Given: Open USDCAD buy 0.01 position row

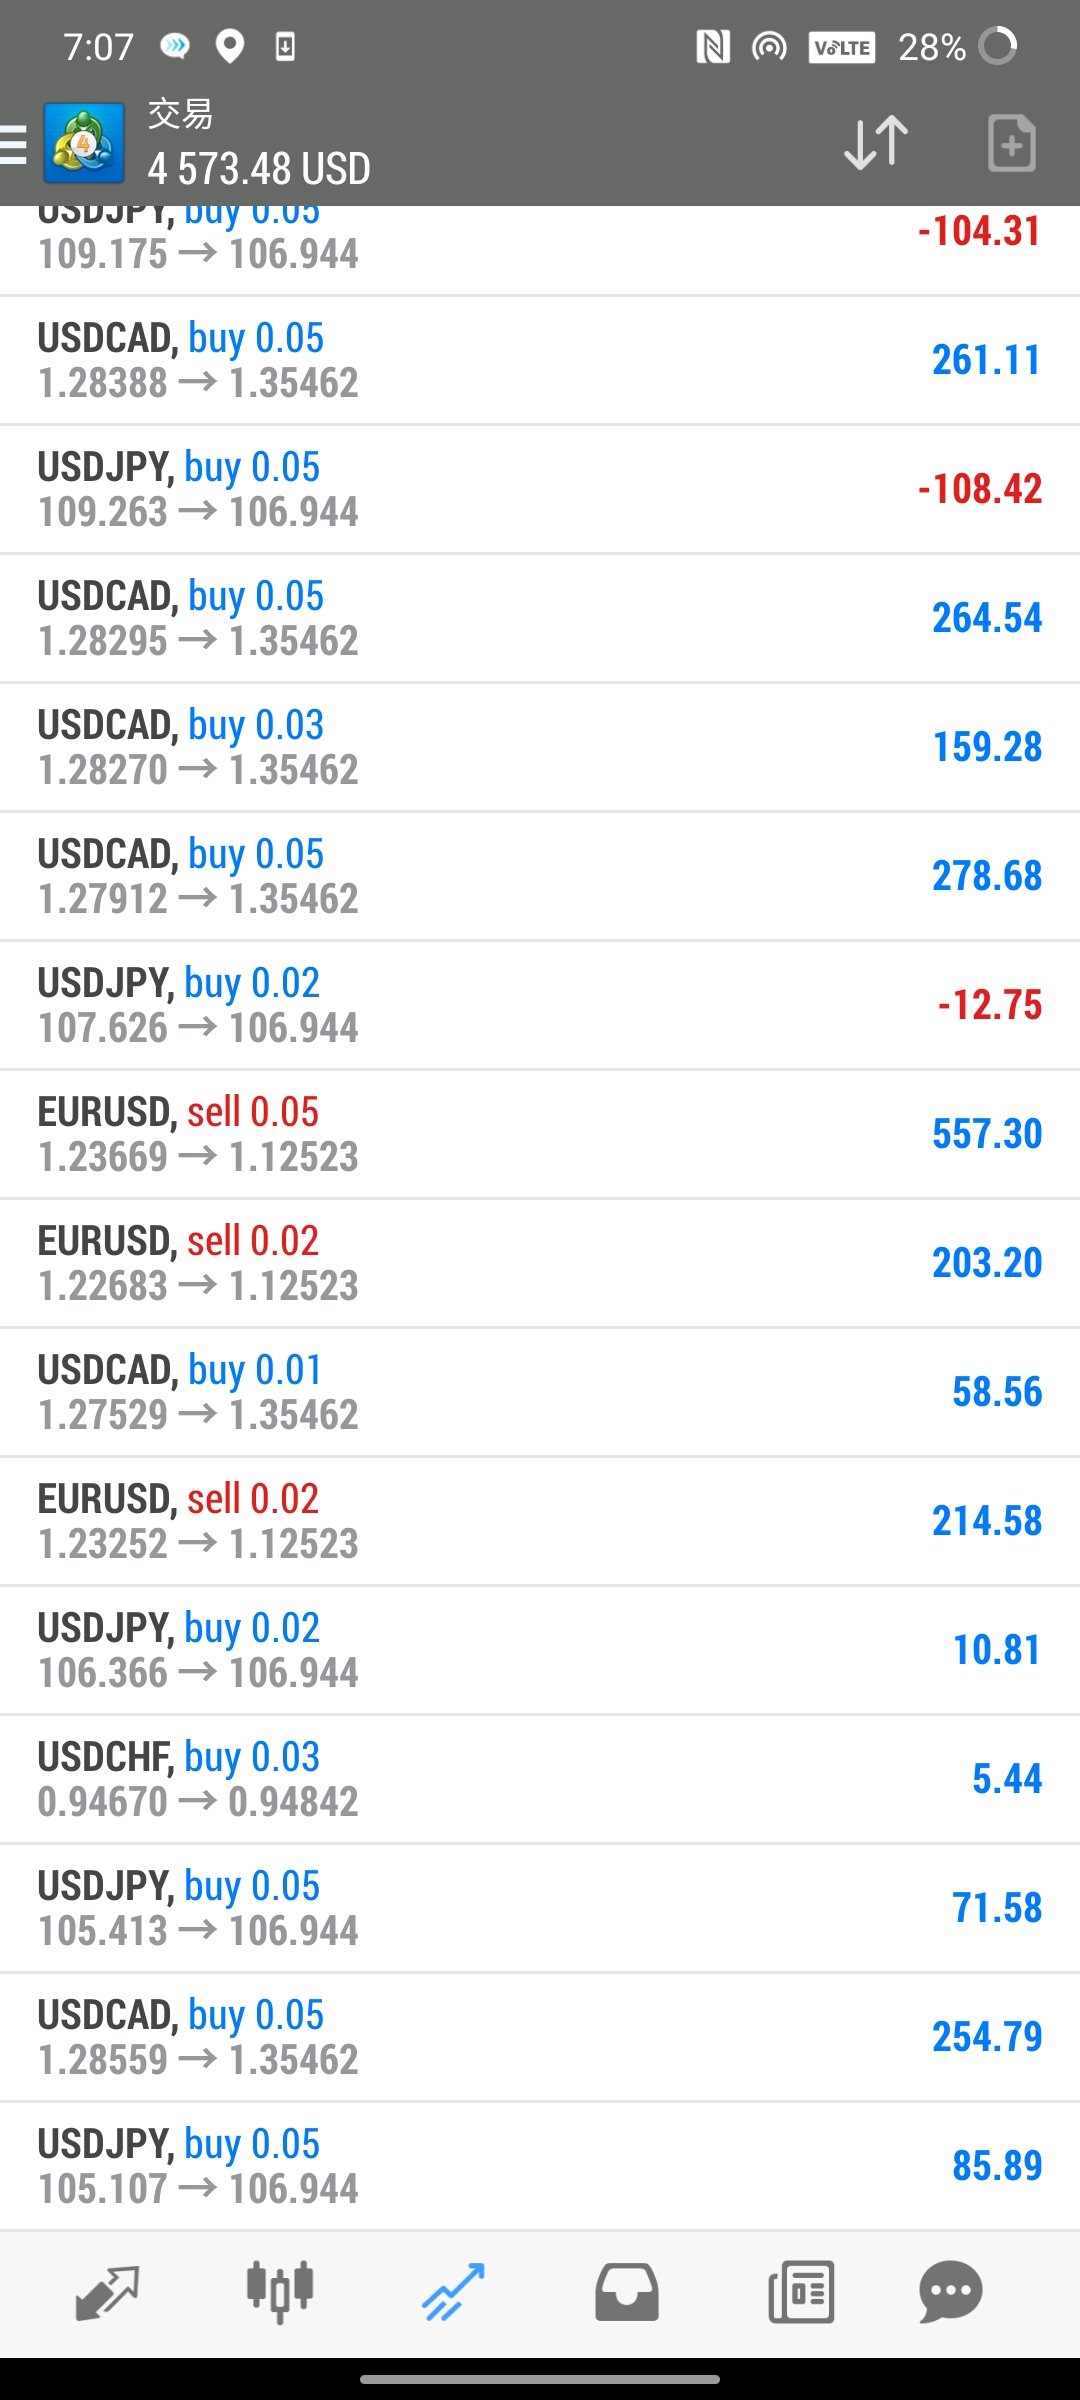Looking at the screenshot, I should pyautogui.click(x=540, y=1393).
